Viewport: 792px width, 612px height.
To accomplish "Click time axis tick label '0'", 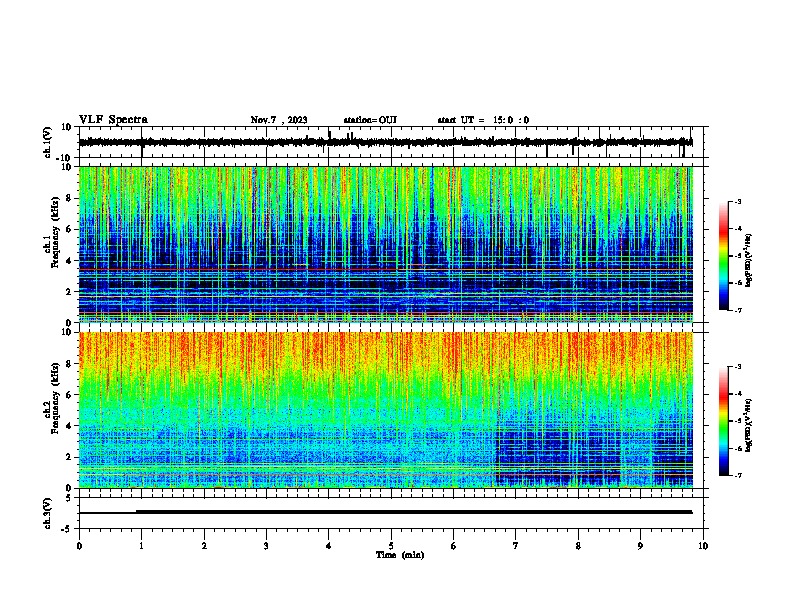I will coord(79,546).
